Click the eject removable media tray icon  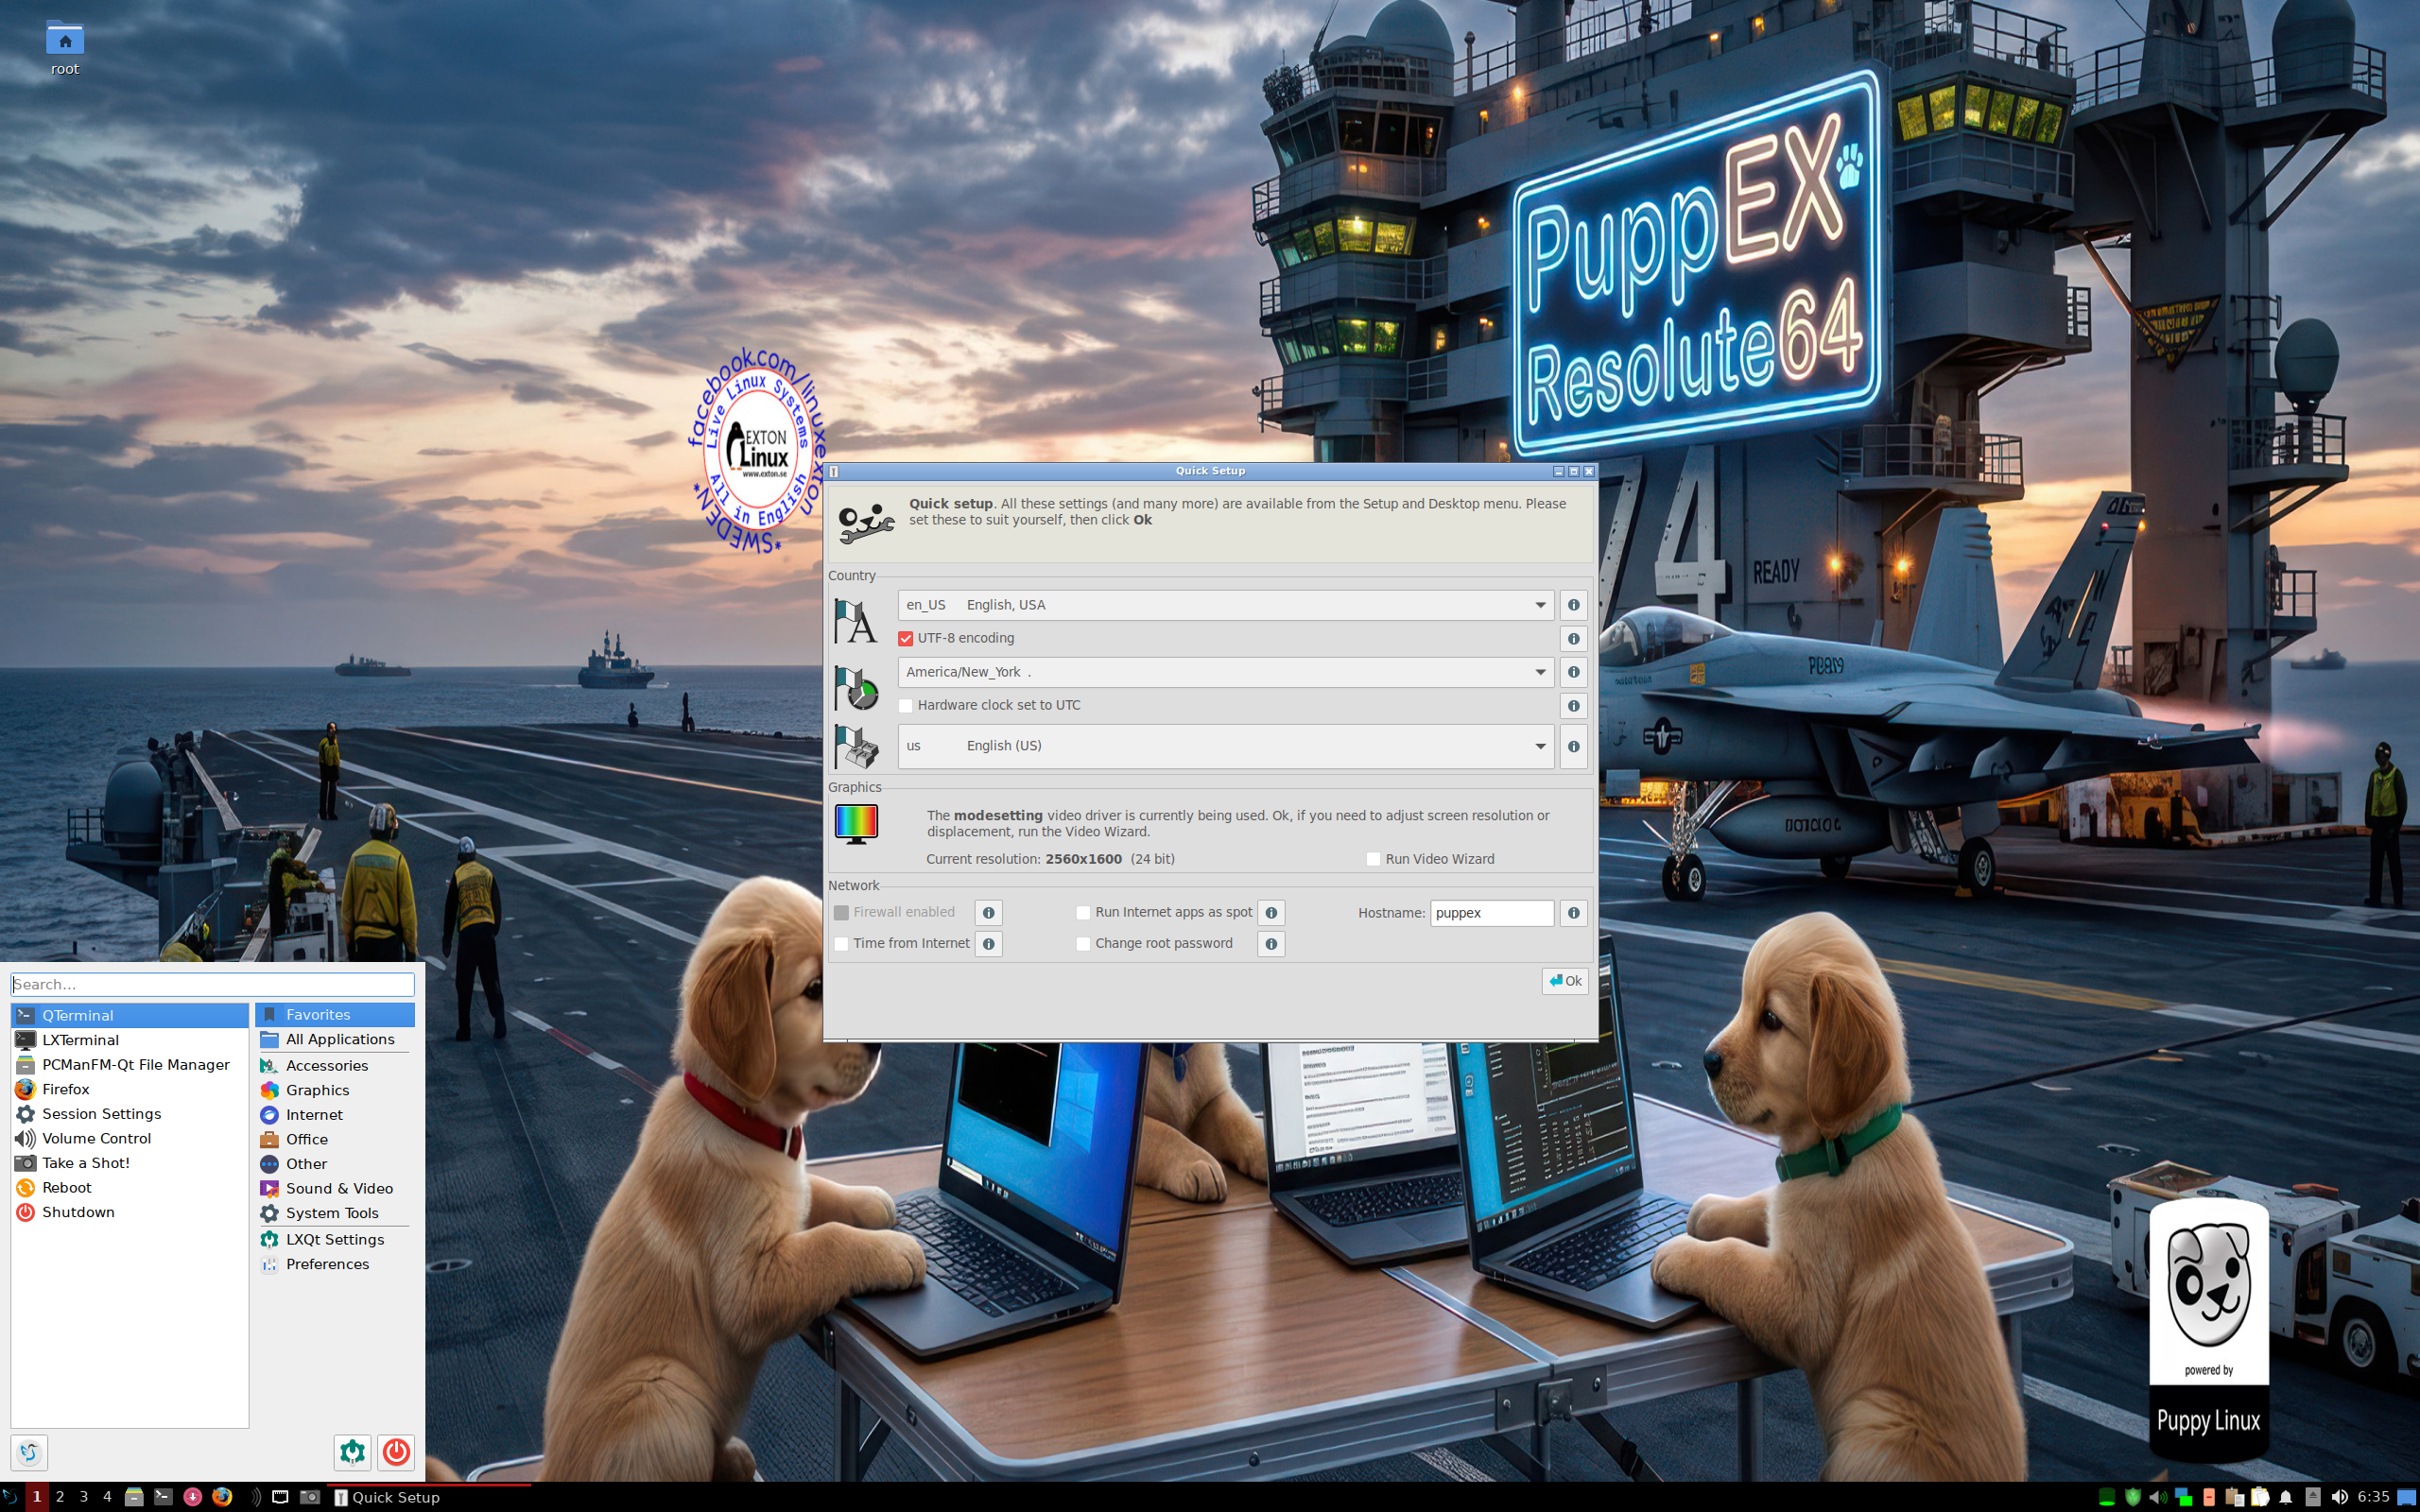[x=2313, y=1497]
